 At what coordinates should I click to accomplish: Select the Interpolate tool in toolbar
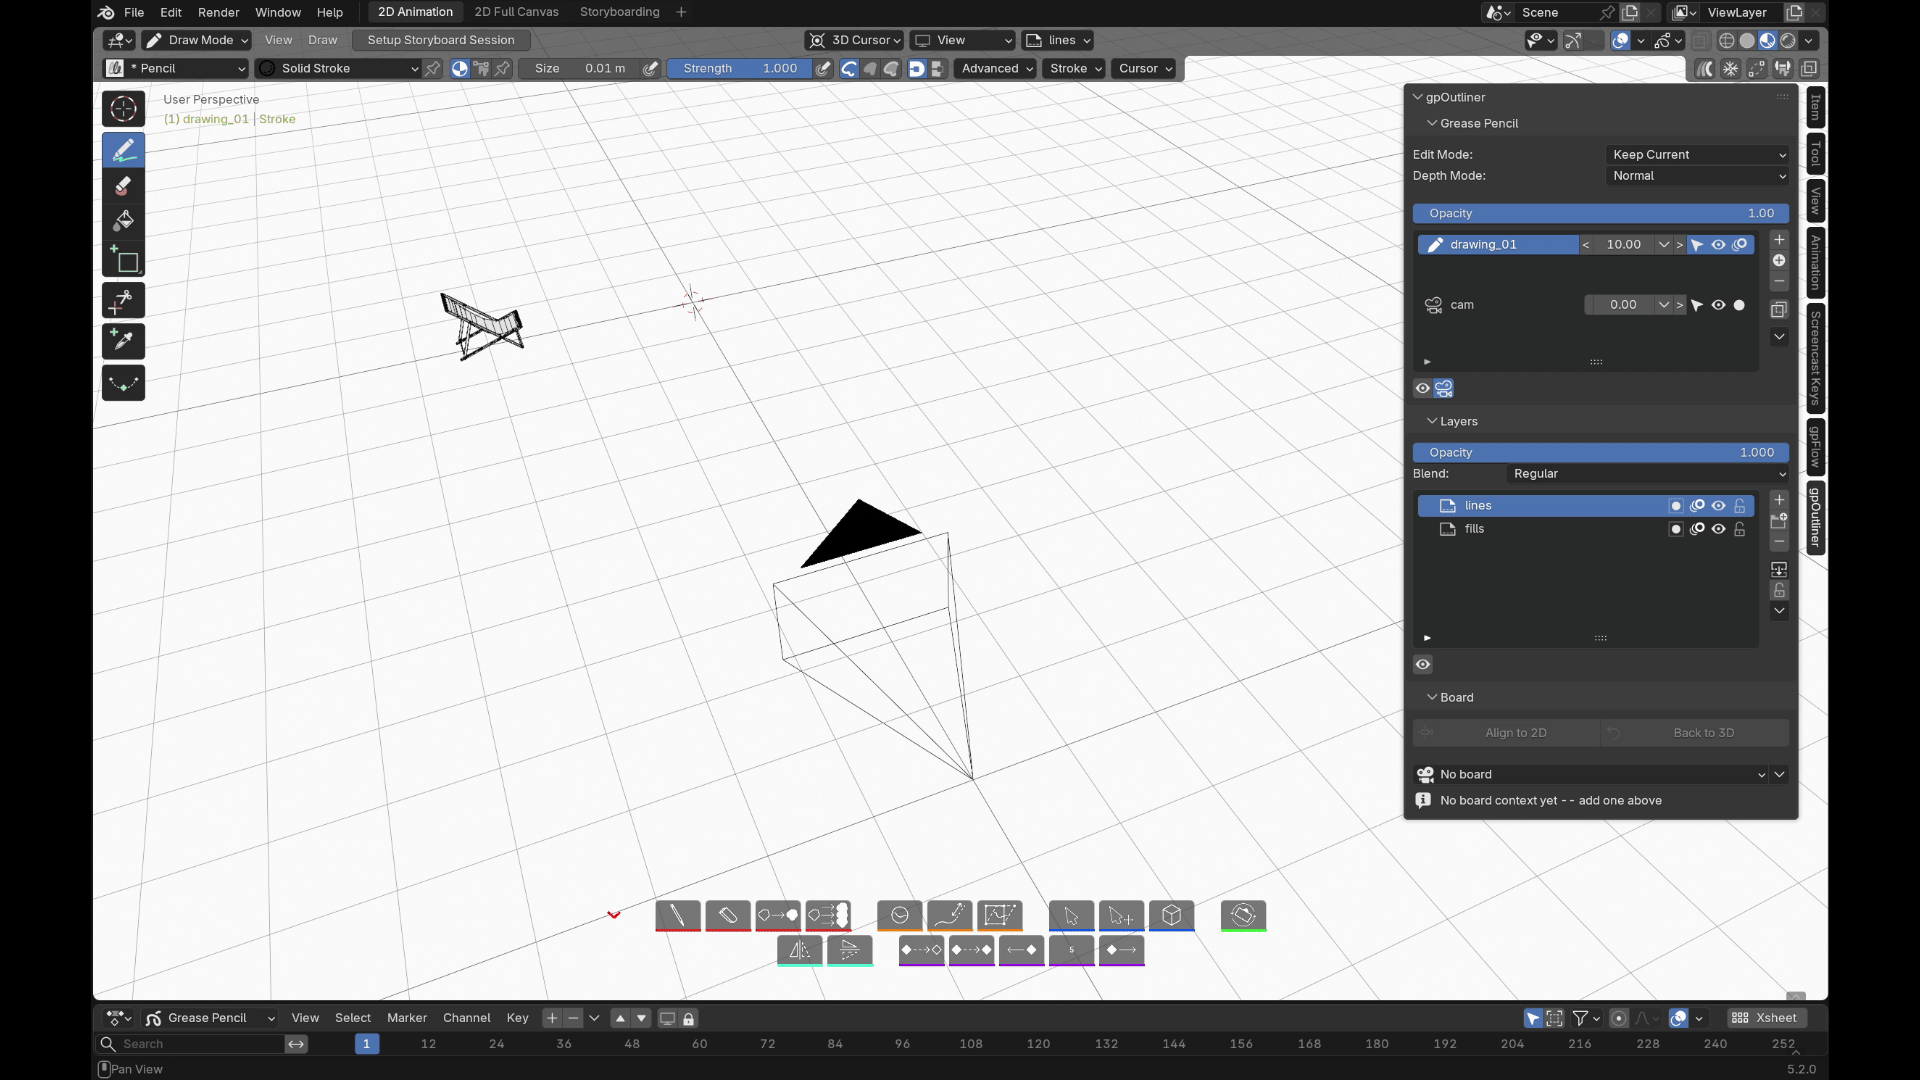[124, 383]
